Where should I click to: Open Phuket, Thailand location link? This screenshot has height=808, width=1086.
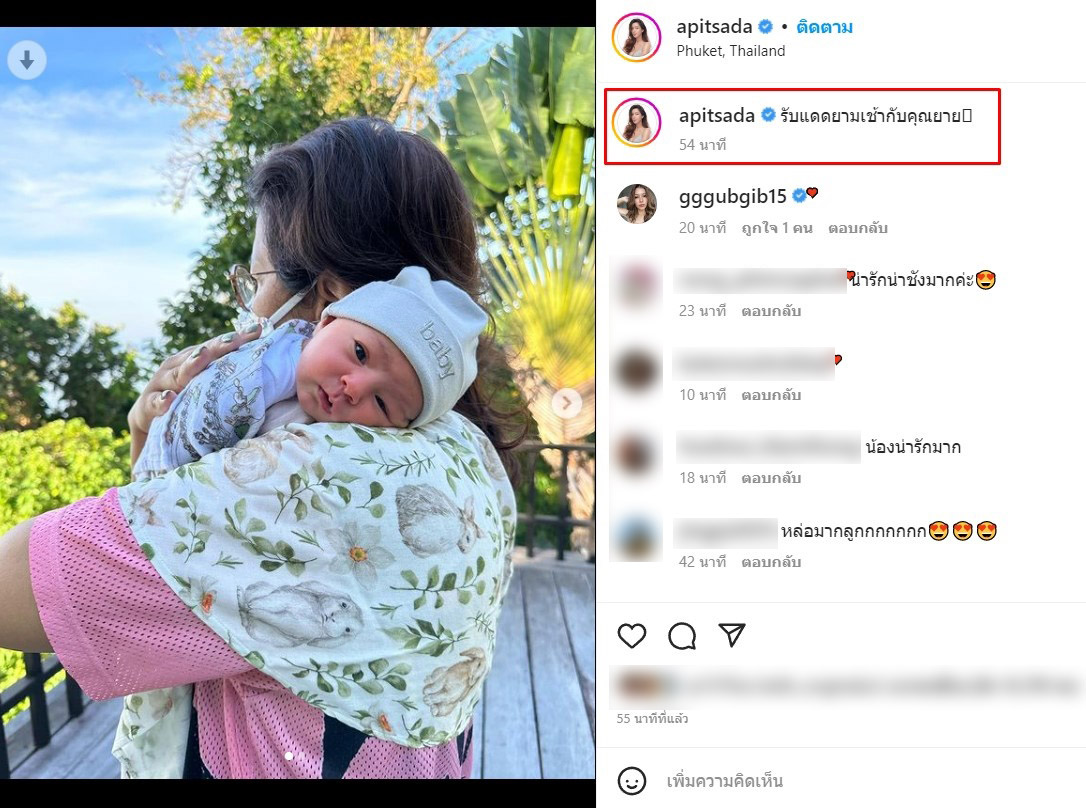tap(731, 51)
